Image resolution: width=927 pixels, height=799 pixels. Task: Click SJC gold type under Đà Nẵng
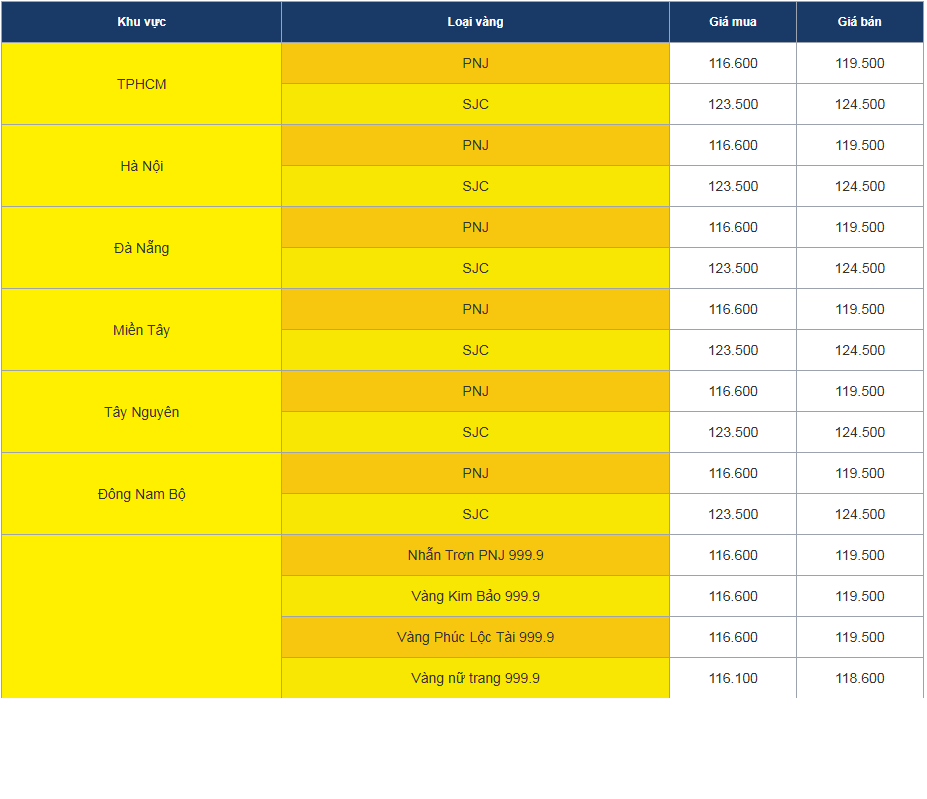pos(475,268)
